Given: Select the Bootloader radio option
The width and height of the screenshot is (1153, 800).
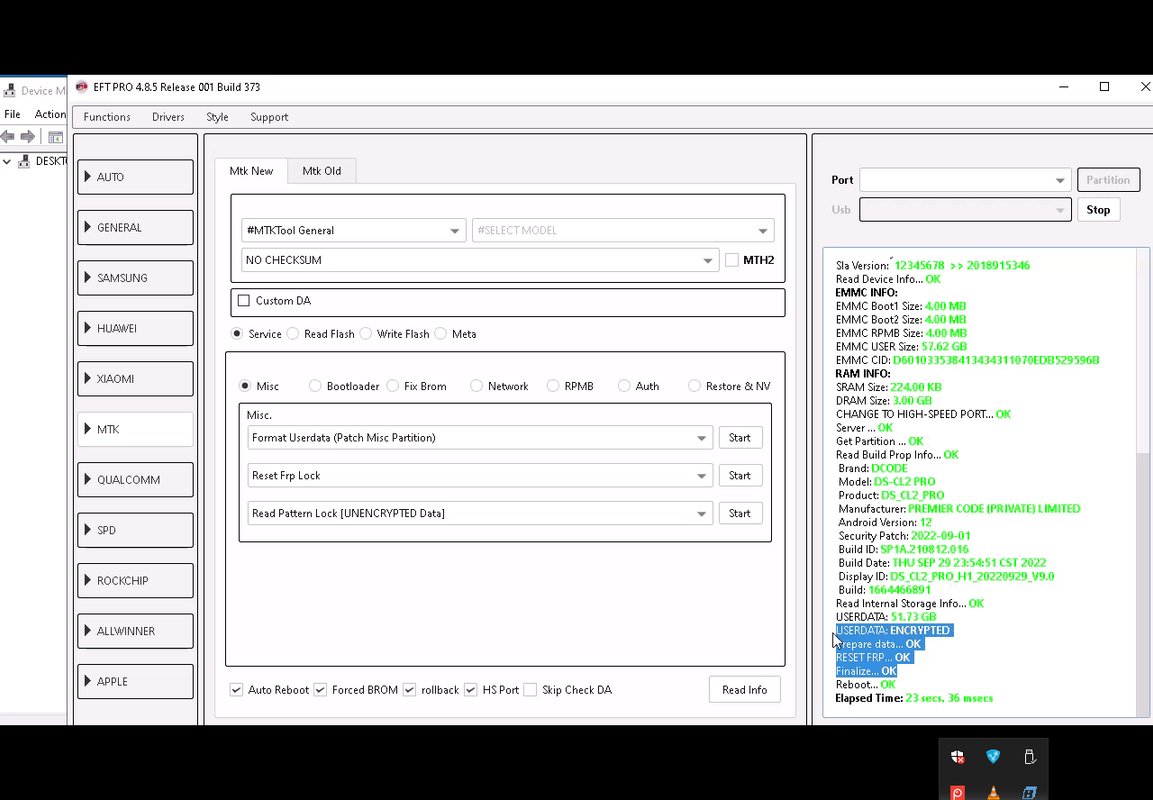Looking at the screenshot, I should click(315, 386).
